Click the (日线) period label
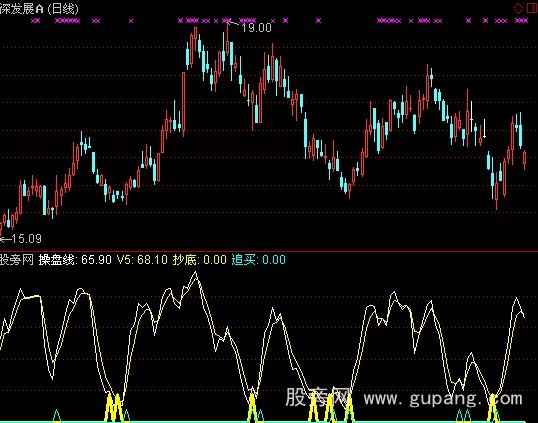 pos(63,9)
